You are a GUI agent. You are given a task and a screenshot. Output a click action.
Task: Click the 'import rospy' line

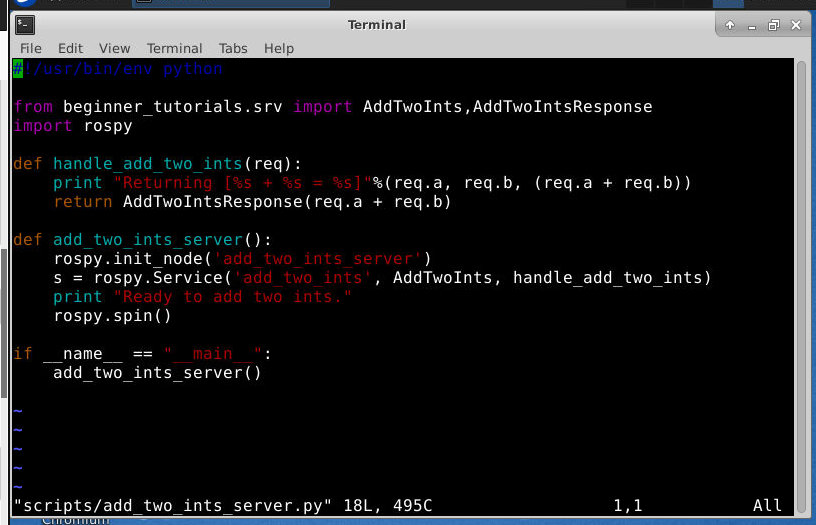(x=73, y=126)
